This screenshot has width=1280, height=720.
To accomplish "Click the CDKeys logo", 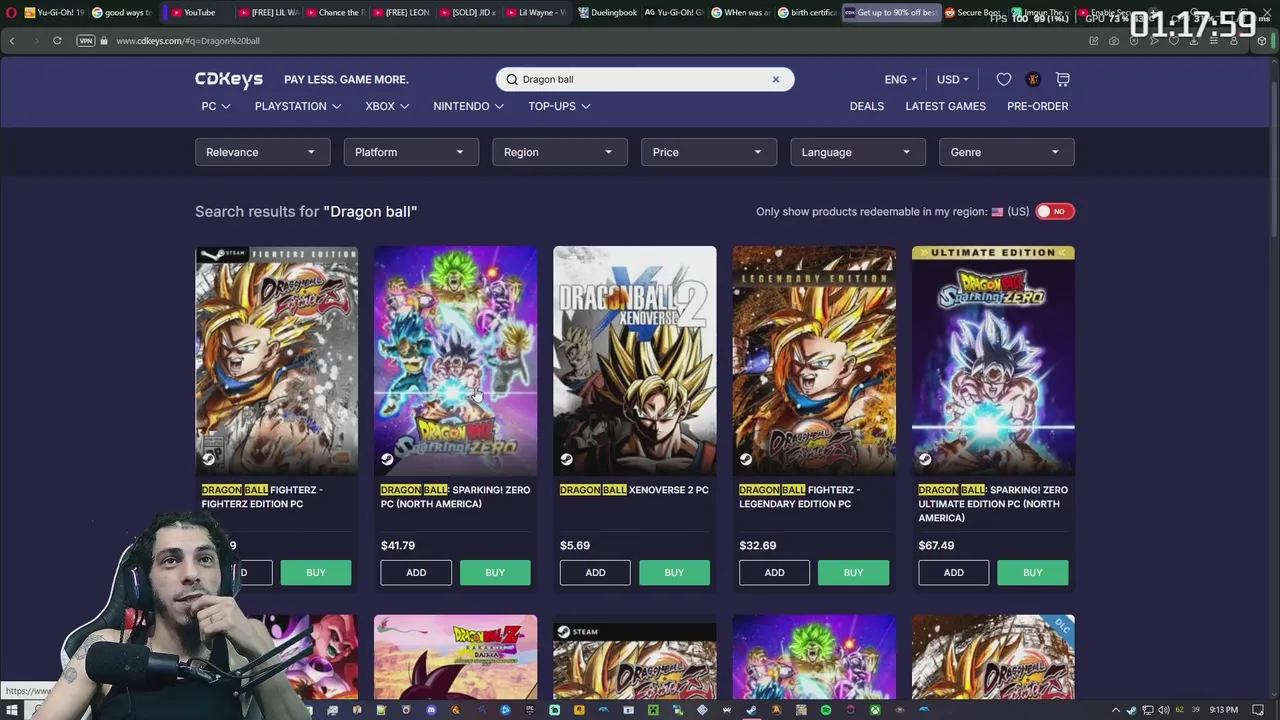I will tap(229, 79).
